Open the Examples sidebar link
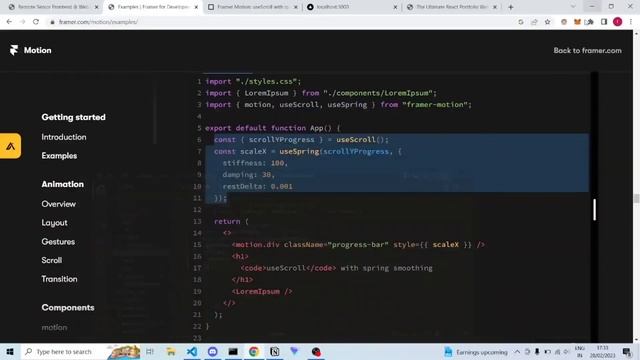The height and width of the screenshot is (360, 640). (x=59, y=156)
